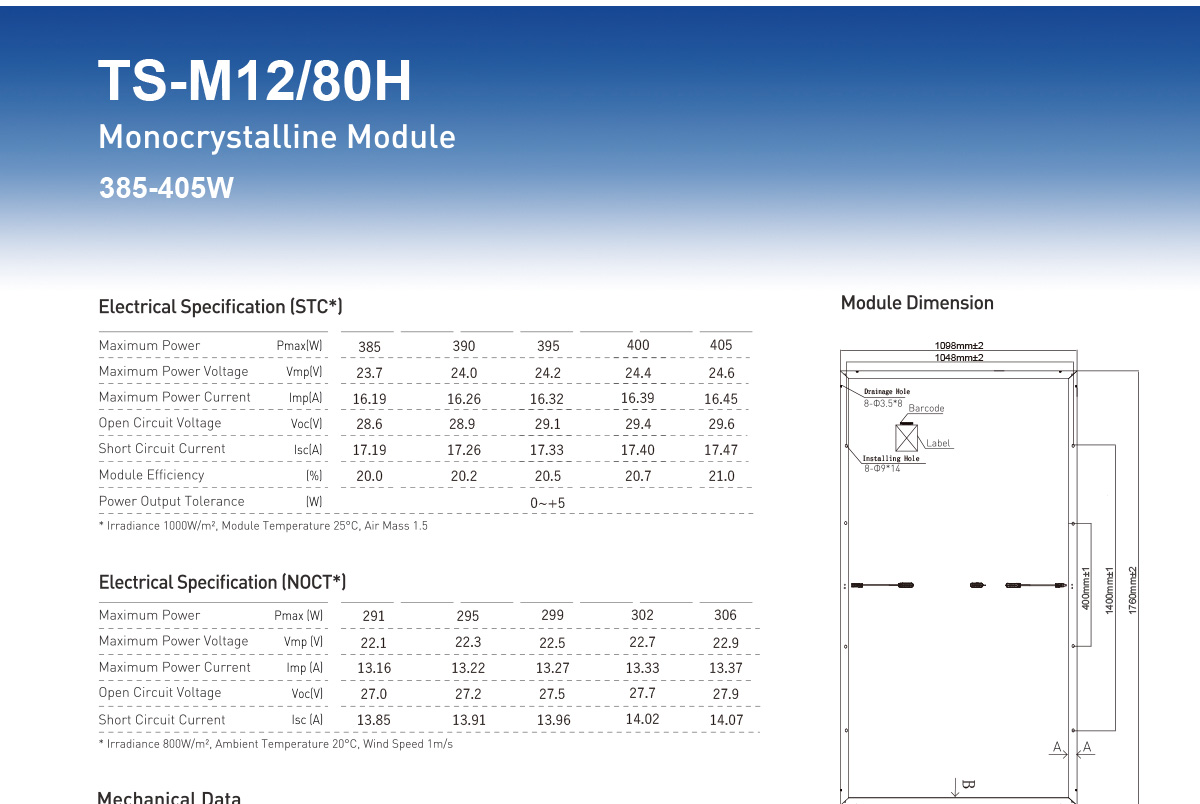Click the 405 Pmax value
1200x804 pixels.
721,345
